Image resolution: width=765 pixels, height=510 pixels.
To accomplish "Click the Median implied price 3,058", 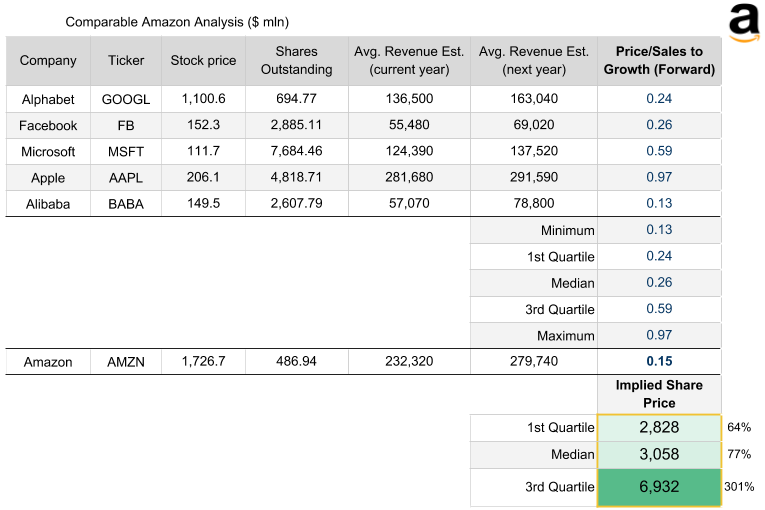I will pos(659,455).
